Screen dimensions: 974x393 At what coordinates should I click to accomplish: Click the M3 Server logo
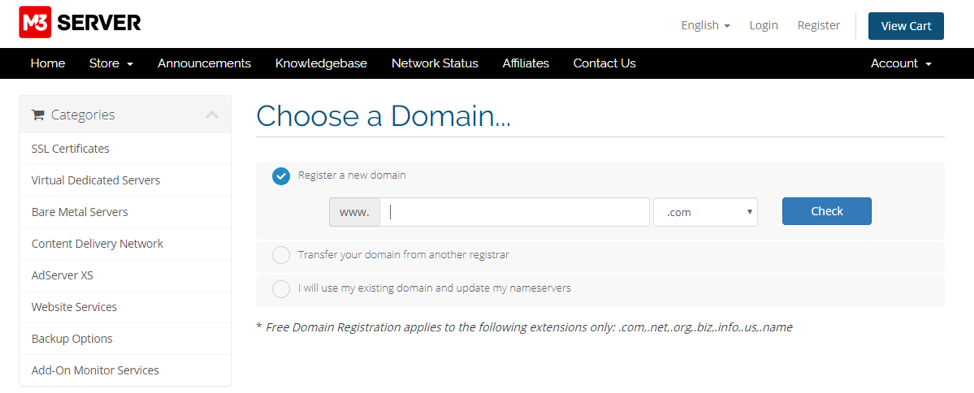(x=80, y=23)
